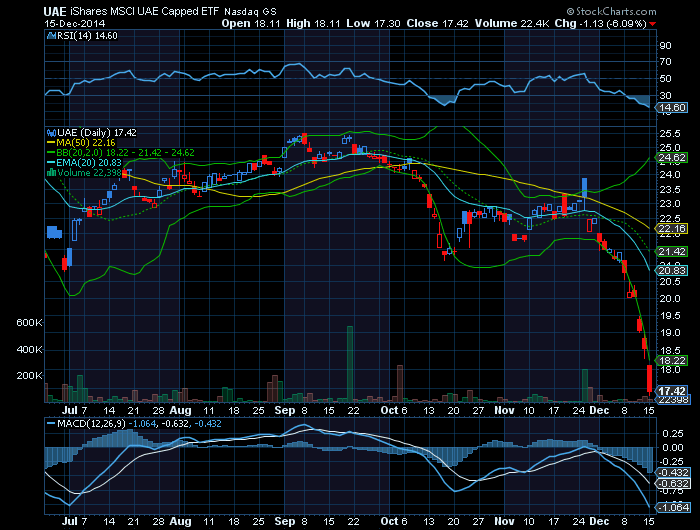Click the RSI(14) 14.60 indicator label
This screenshot has width=700, height=530.
point(88,36)
